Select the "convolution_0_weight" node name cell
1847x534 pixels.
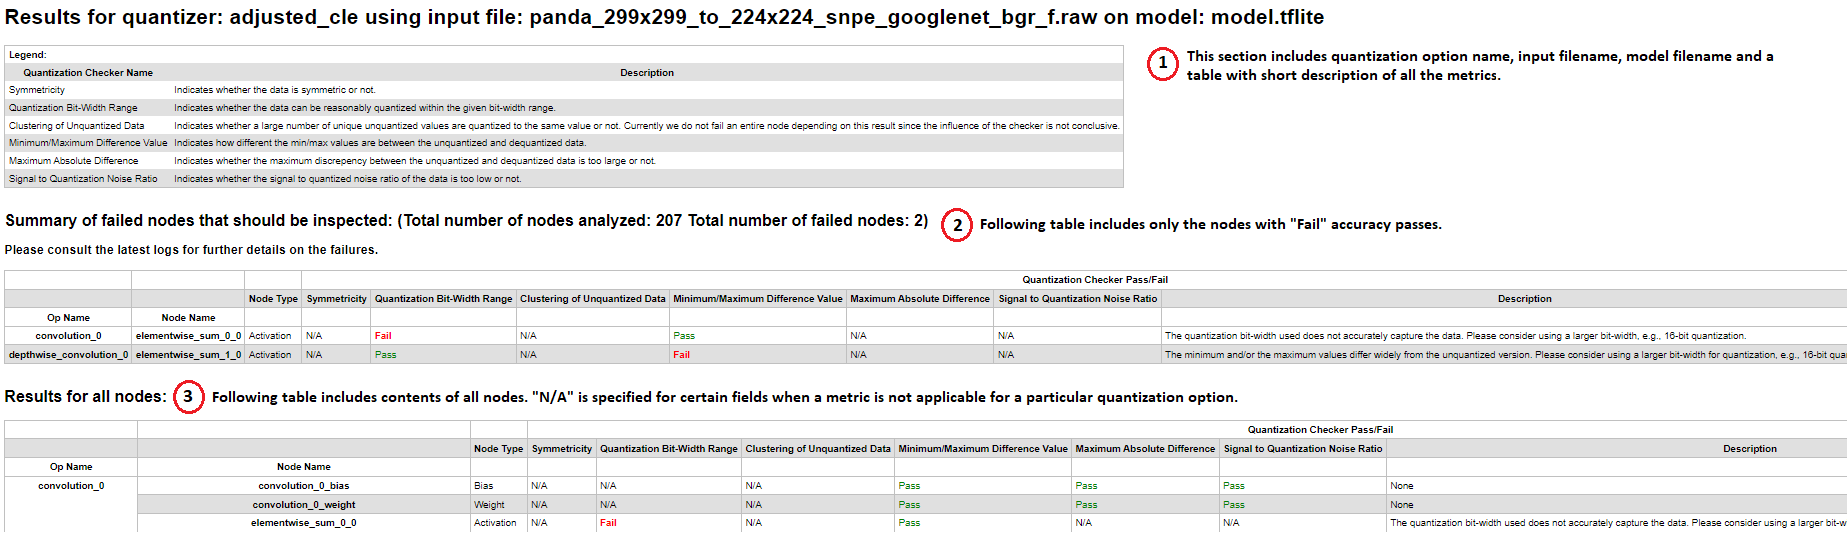click(x=304, y=505)
